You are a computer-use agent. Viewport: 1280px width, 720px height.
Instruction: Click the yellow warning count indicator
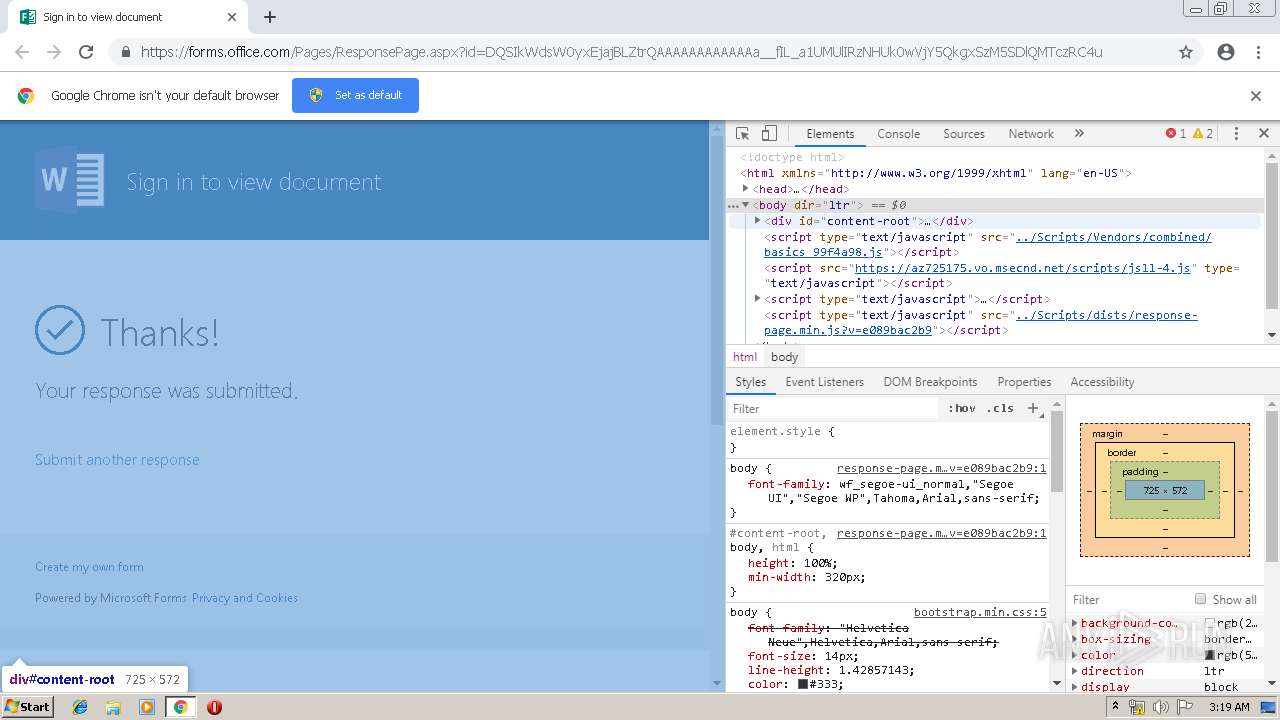pos(1203,134)
